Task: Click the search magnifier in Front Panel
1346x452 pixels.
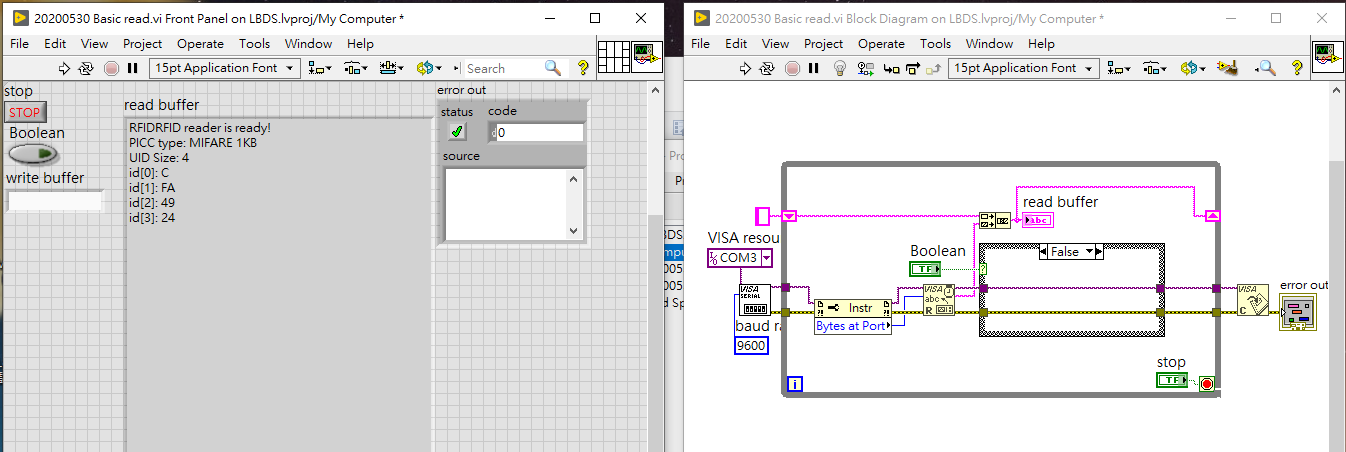Action: click(553, 68)
